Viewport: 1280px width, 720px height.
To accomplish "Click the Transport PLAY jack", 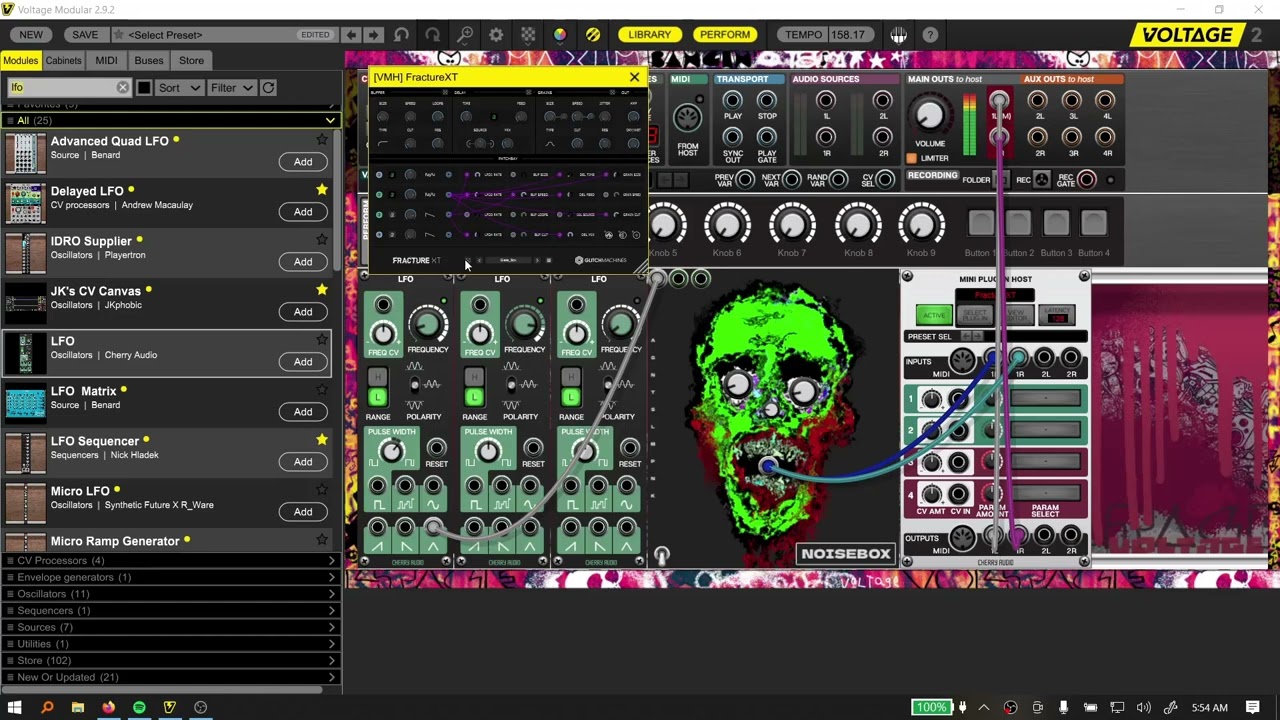I will [x=732, y=100].
